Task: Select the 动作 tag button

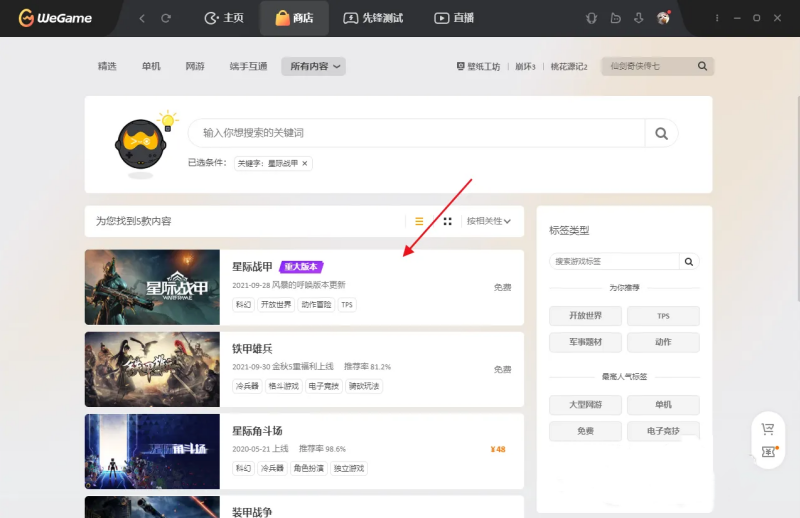Action: click(663, 342)
